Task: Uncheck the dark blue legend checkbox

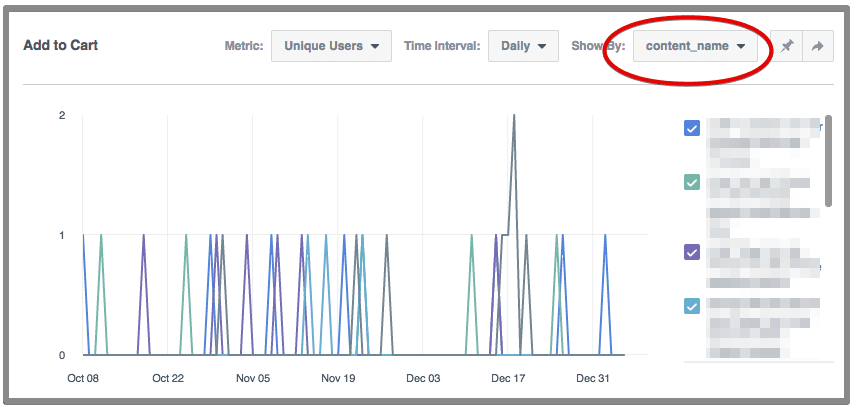Action: pos(692,128)
